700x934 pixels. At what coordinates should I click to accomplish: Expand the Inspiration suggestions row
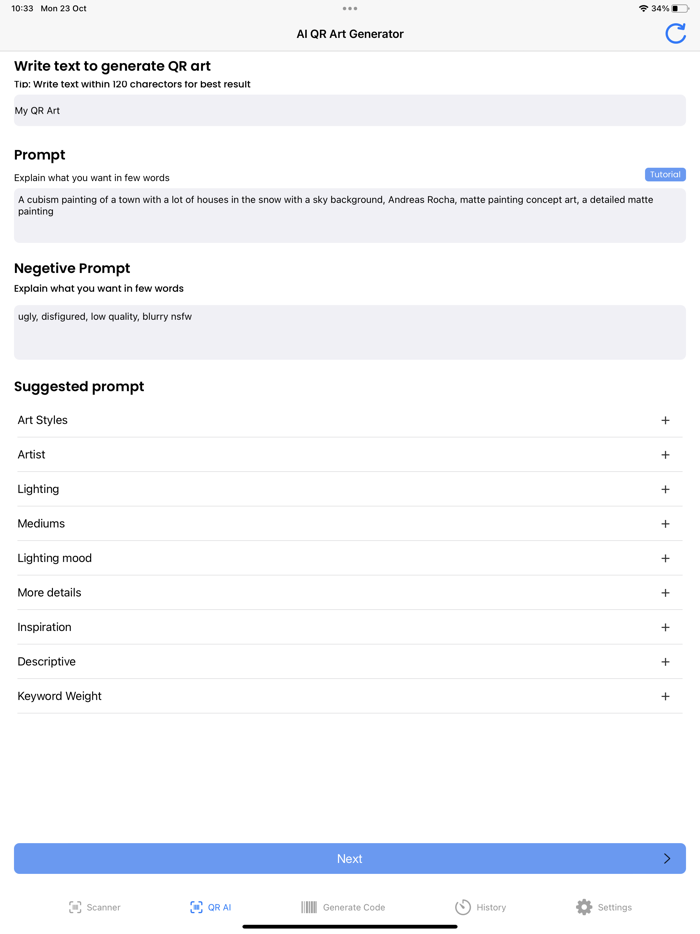click(x=665, y=628)
